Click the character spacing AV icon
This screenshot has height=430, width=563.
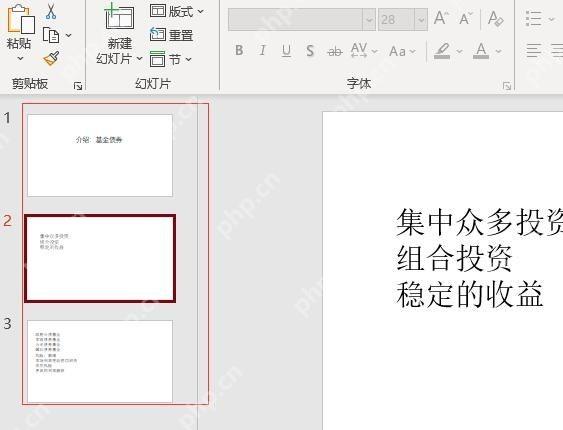[x=359, y=51]
